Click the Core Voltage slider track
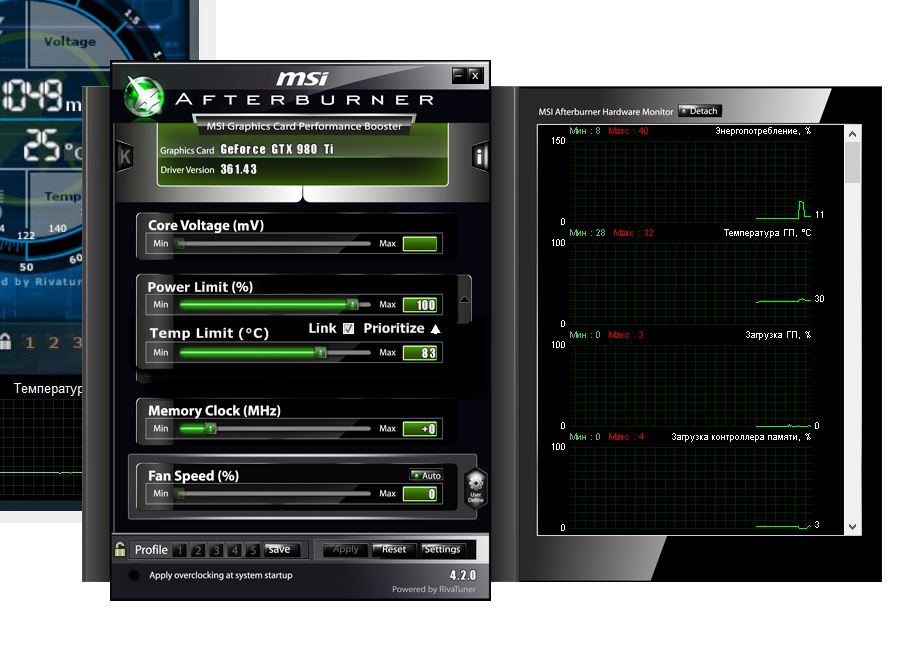This screenshot has width=913, height=666. pyautogui.click(x=274, y=244)
